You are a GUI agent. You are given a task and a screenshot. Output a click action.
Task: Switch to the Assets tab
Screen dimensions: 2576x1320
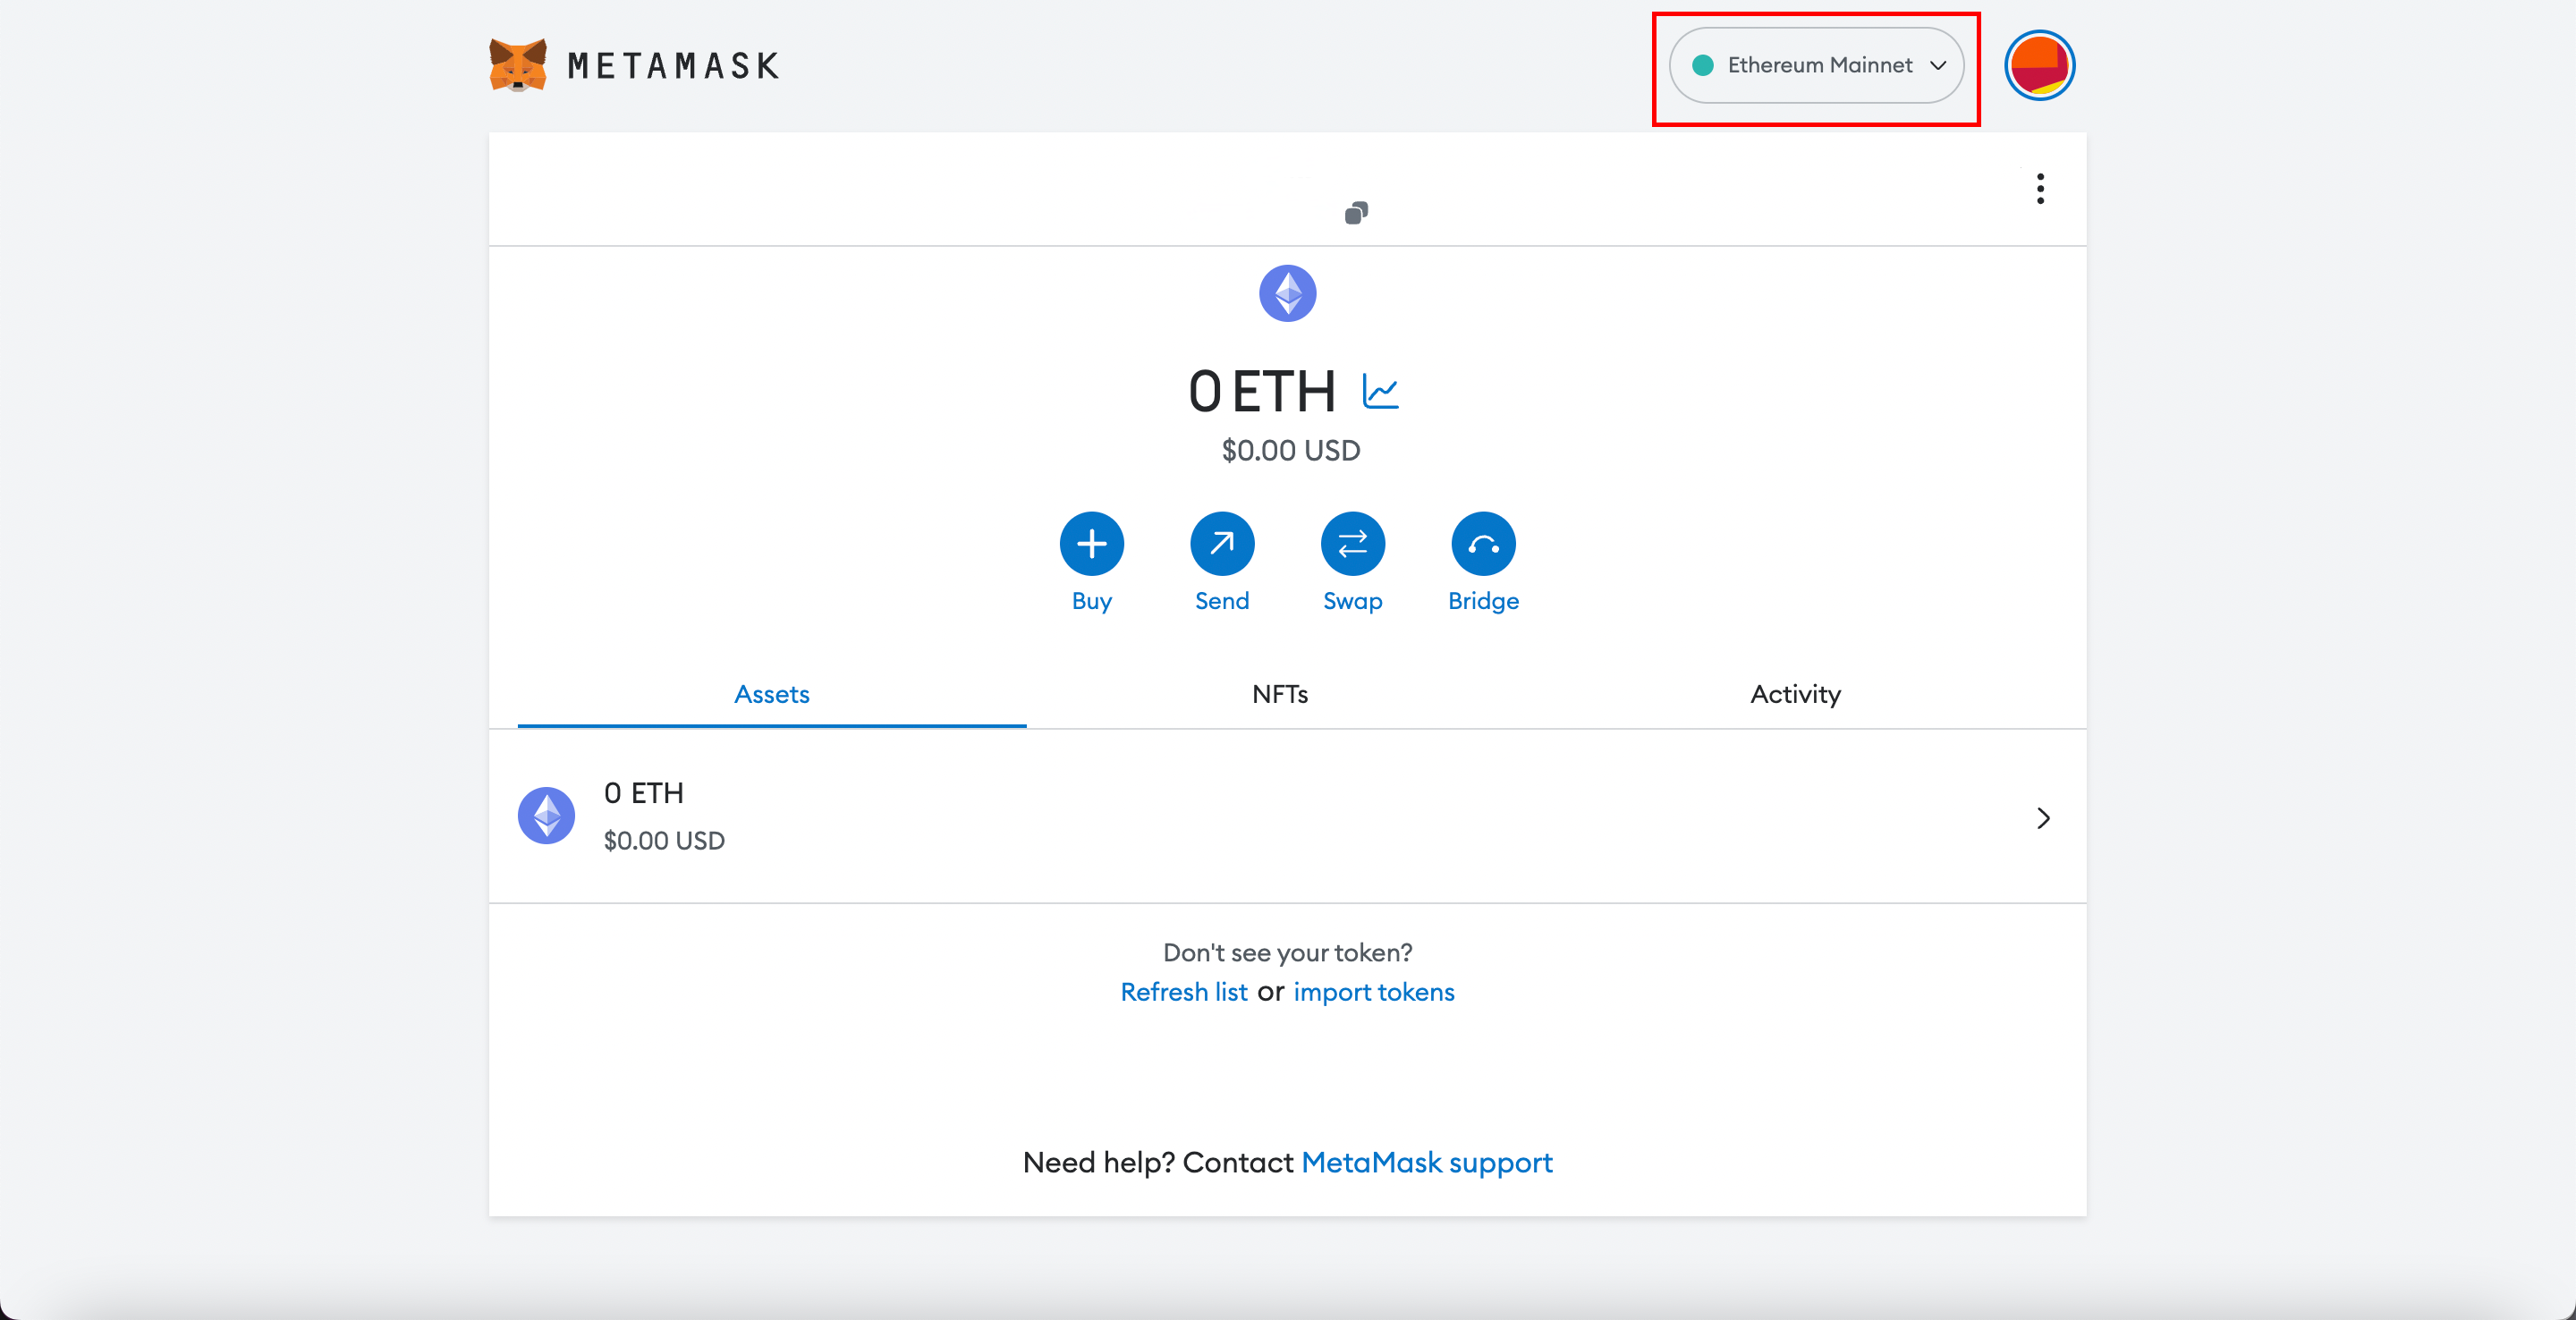pos(771,694)
